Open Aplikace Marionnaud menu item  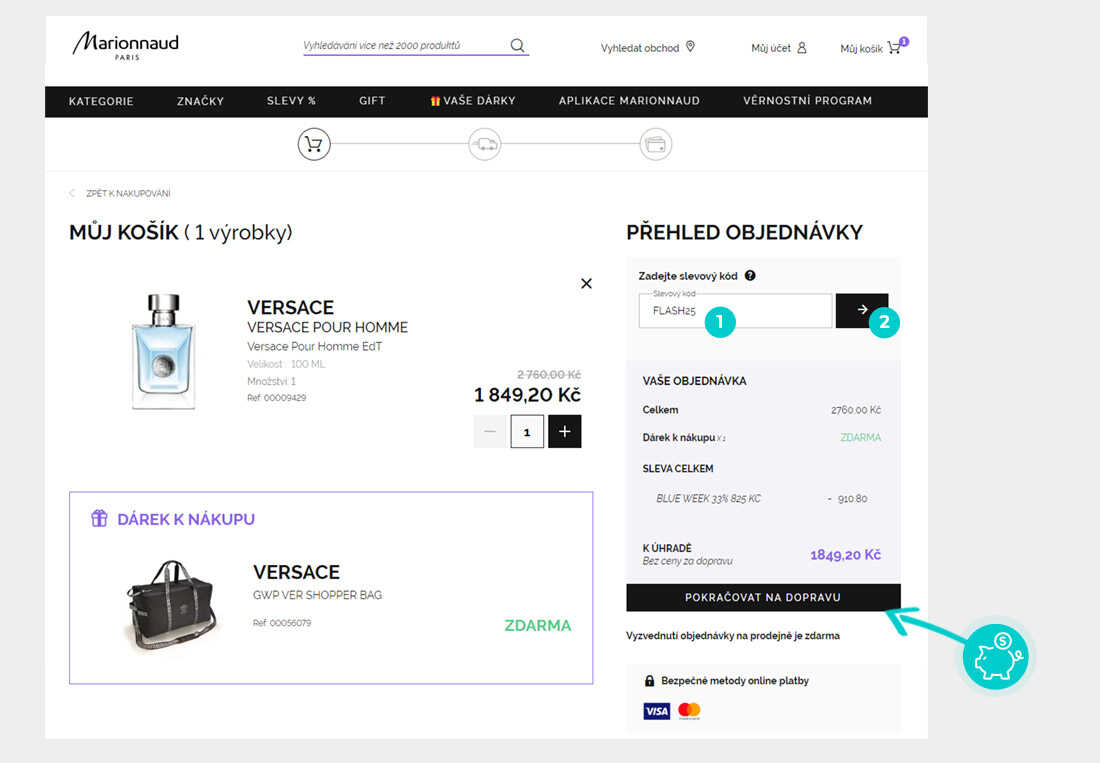pyautogui.click(x=629, y=101)
